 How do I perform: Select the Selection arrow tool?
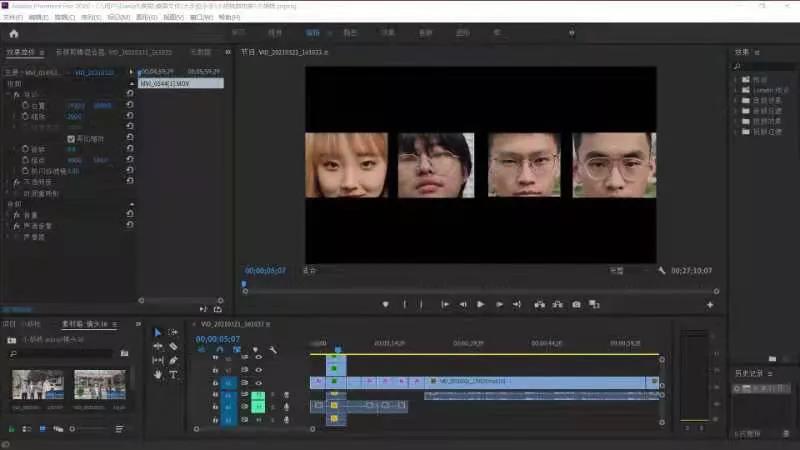[157, 332]
